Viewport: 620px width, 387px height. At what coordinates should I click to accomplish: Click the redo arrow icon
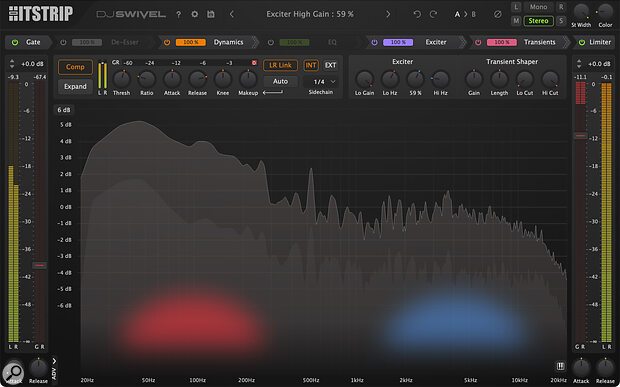434,14
